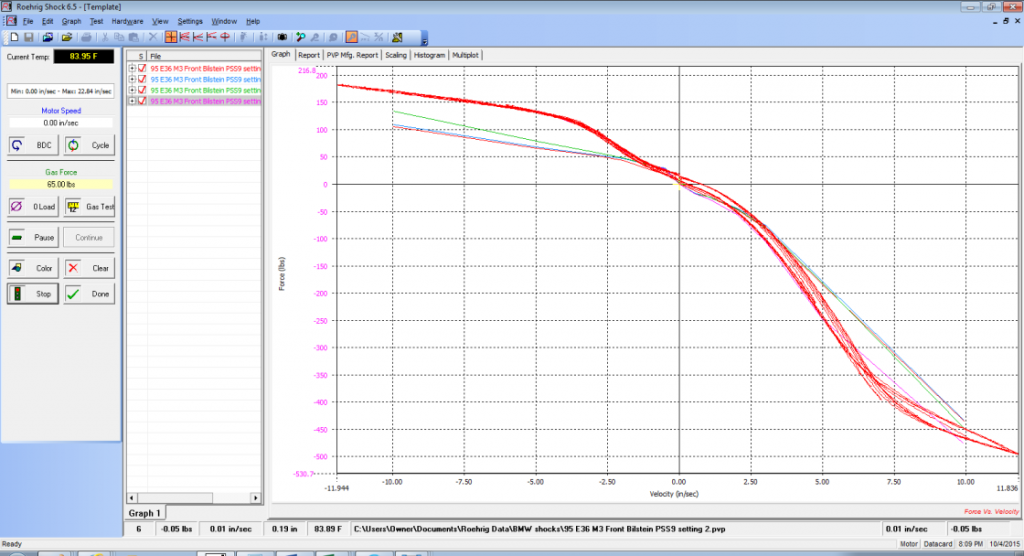Click the Delete X toolbar icon

[x=153, y=37]
